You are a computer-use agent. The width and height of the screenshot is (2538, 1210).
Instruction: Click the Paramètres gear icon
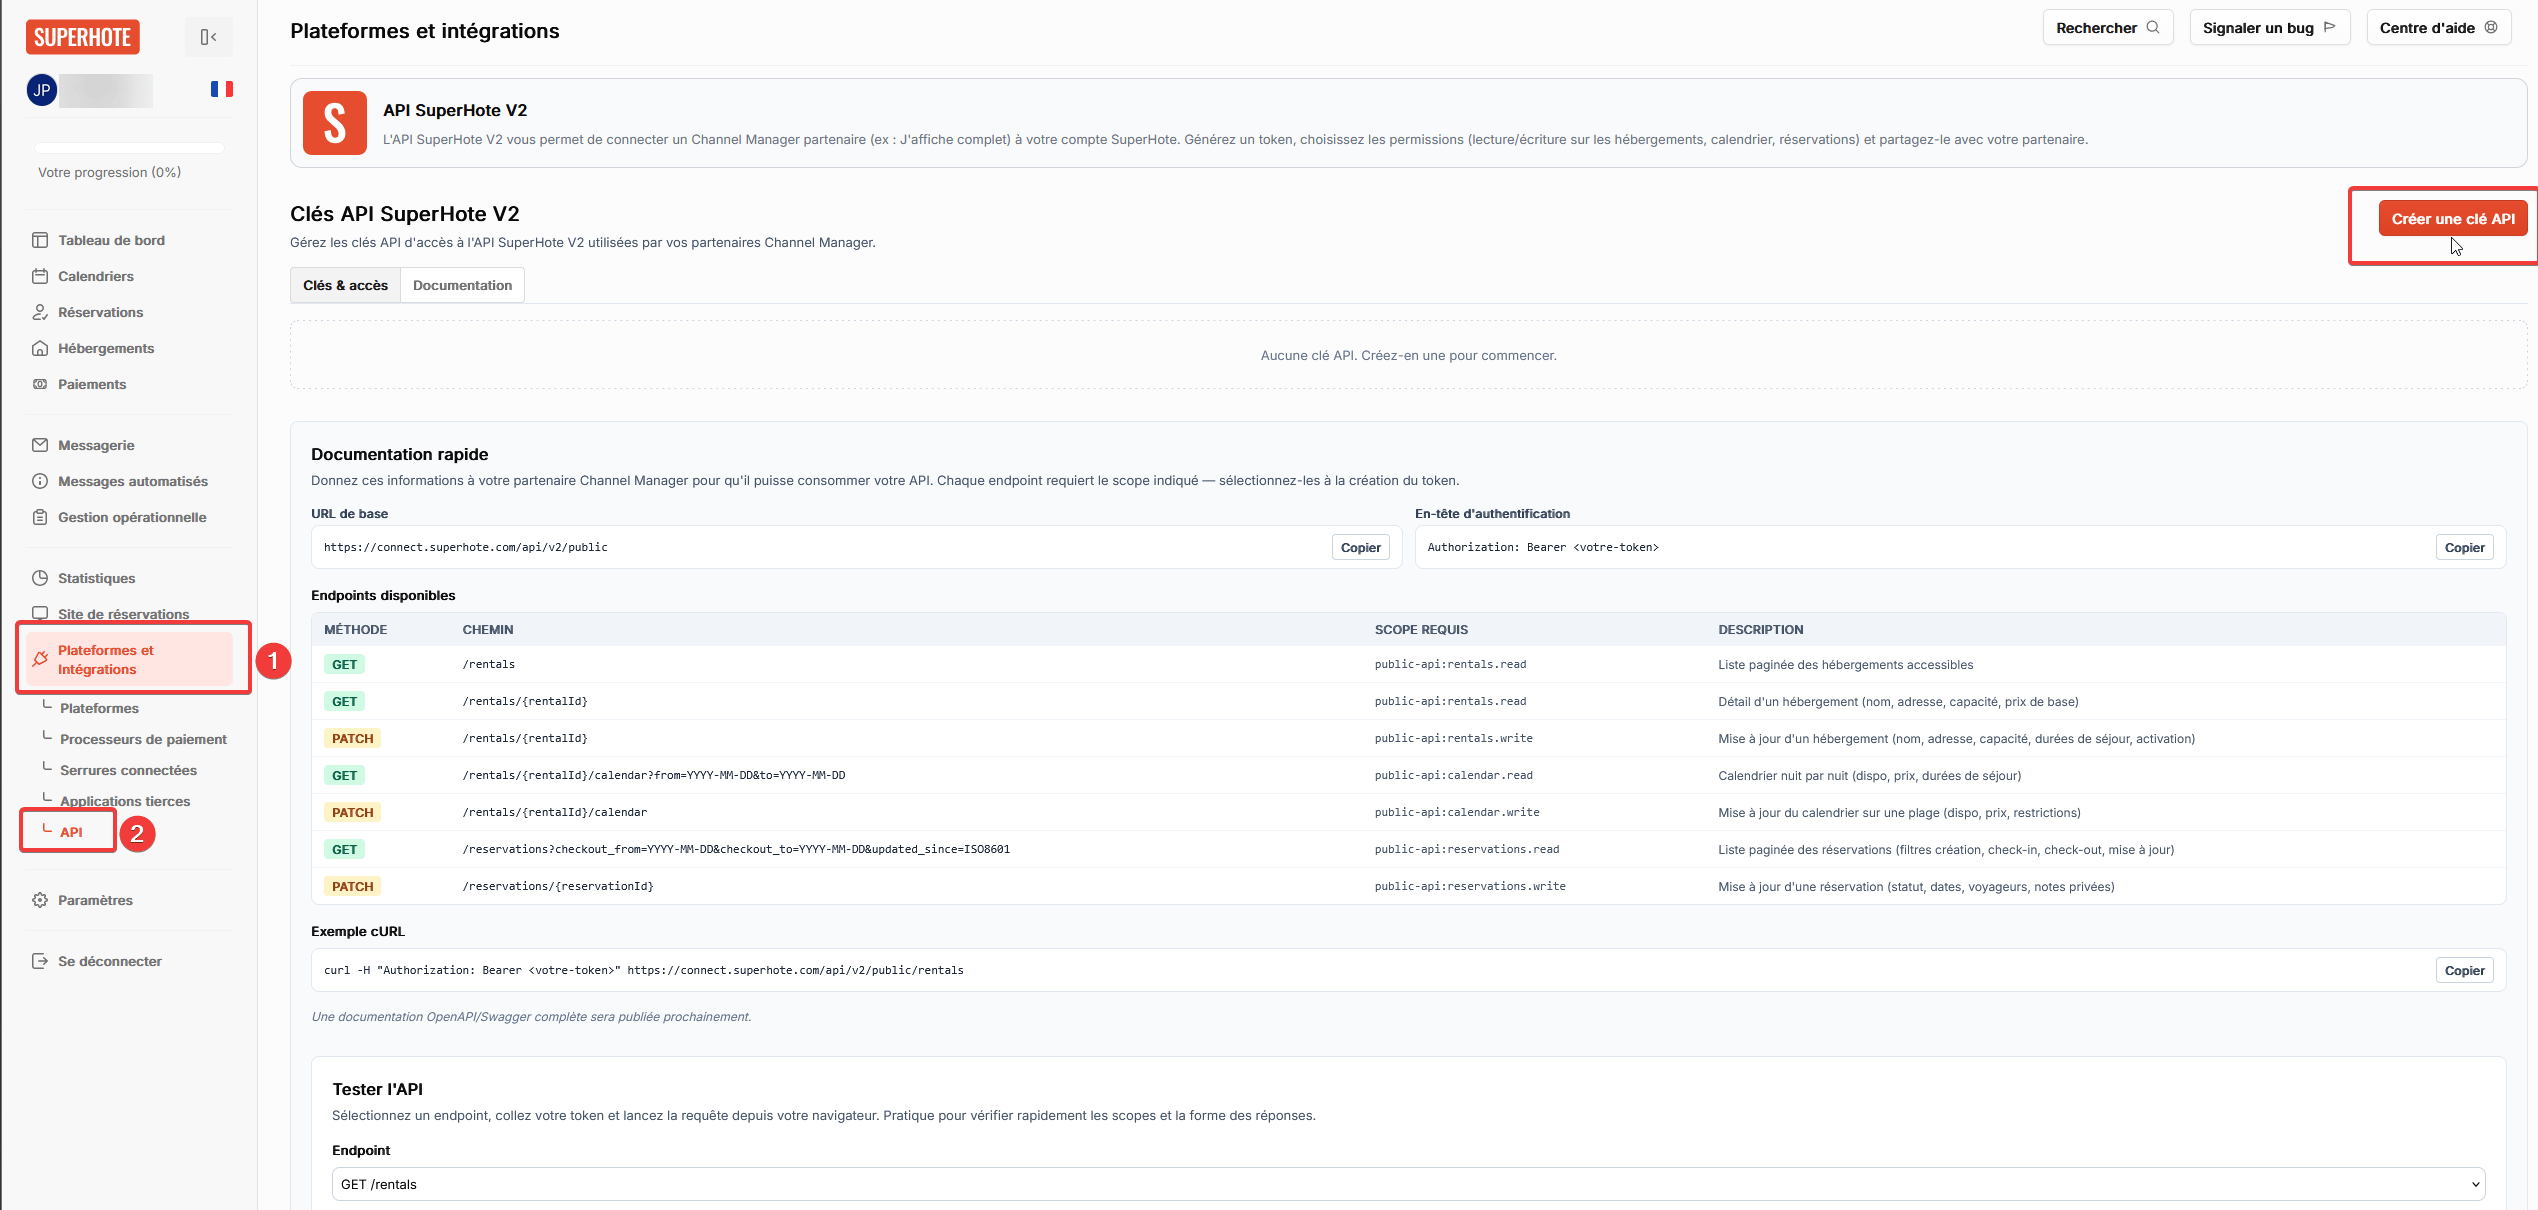point(40,900)
